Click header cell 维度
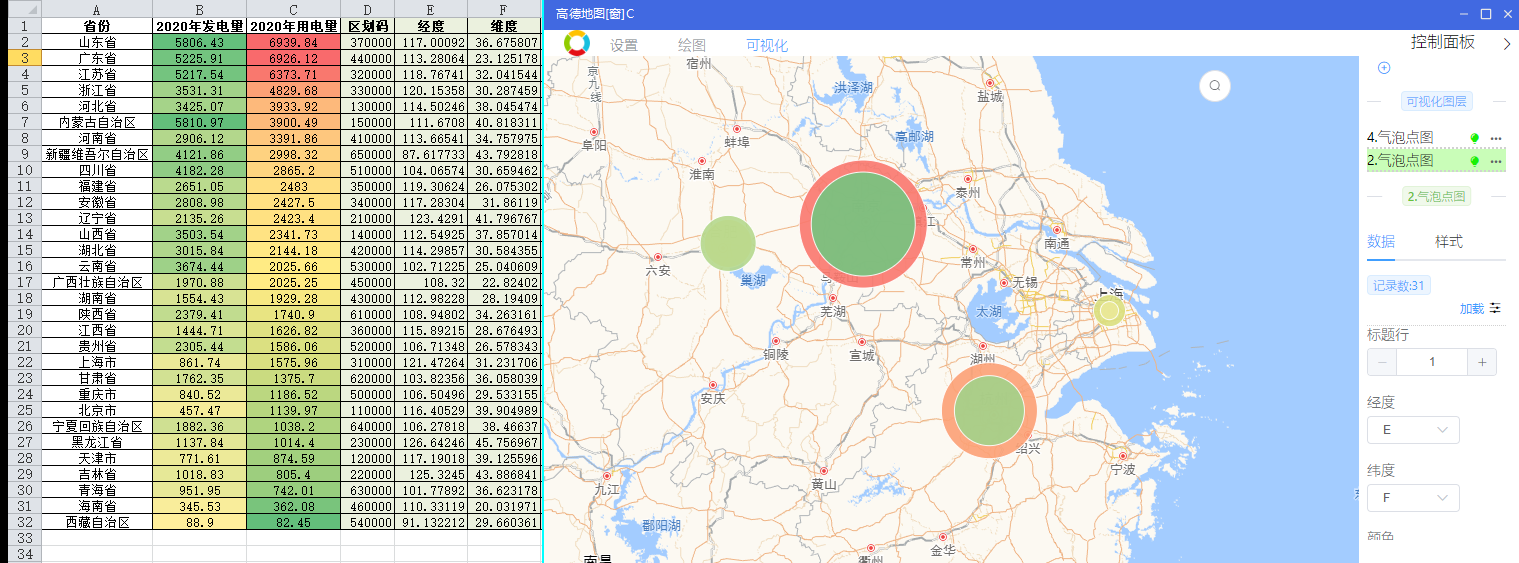 coord(504,26)
